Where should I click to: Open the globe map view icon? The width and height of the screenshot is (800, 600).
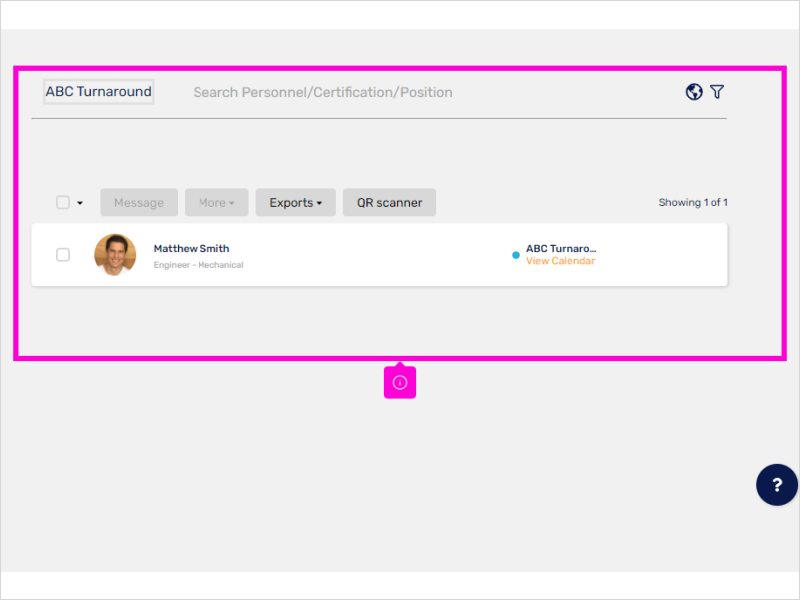(x=693, y=92)
